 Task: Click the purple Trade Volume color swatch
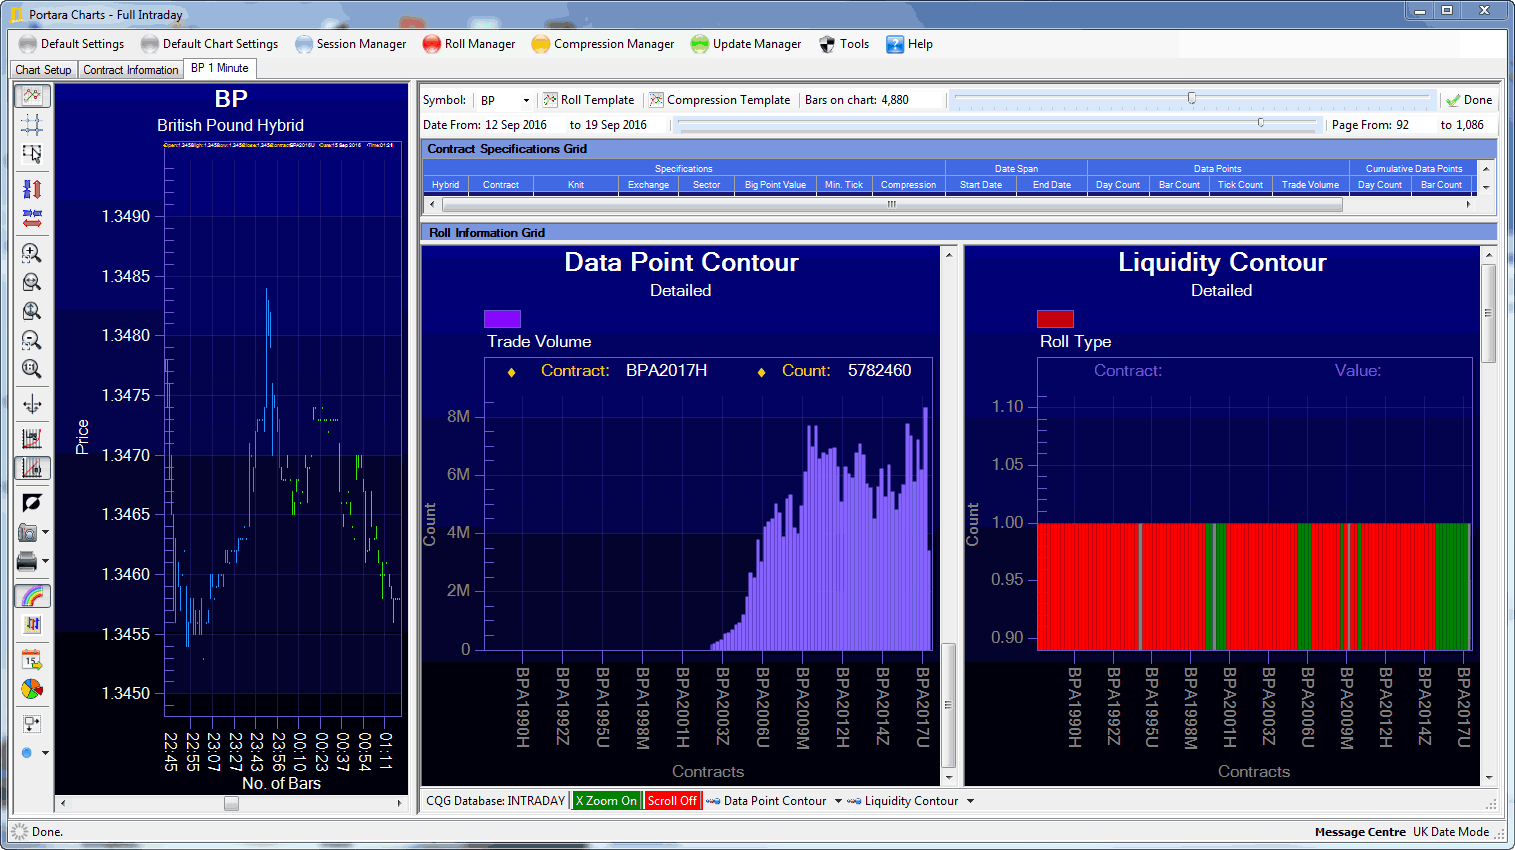502,319
